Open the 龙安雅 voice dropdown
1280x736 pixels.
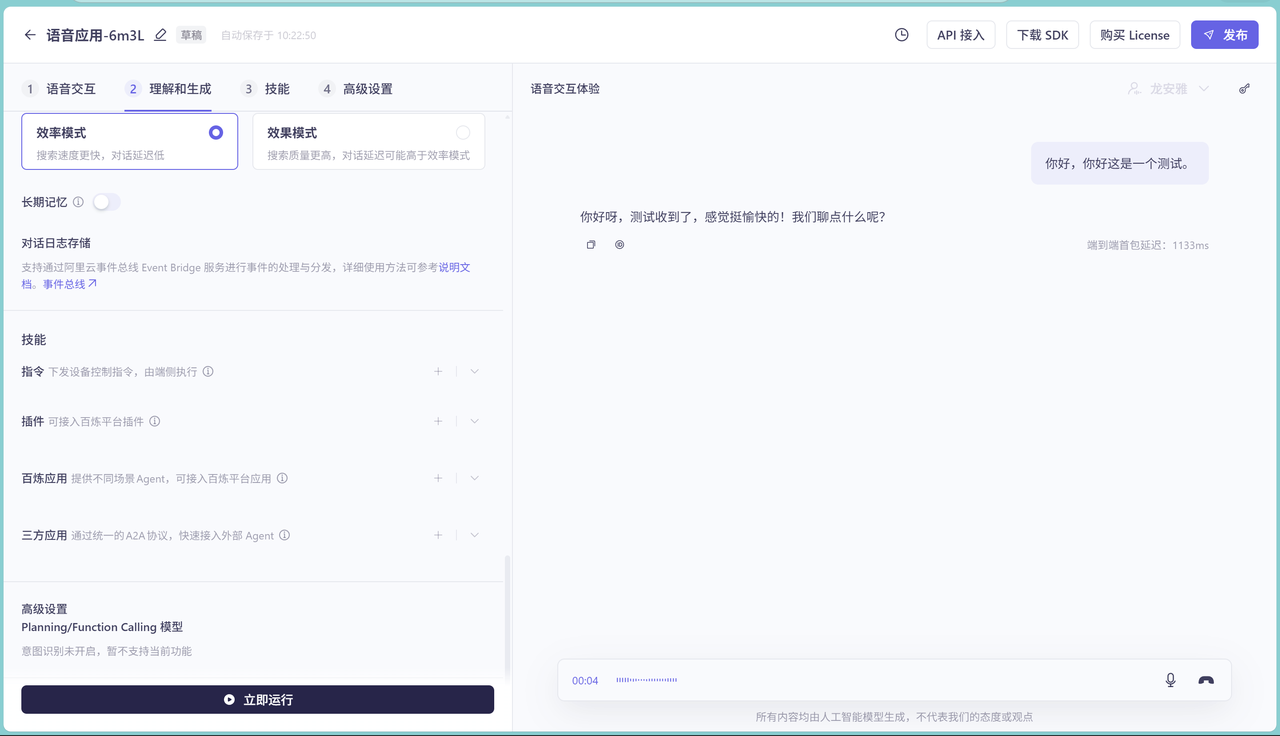pos(1167,89)
